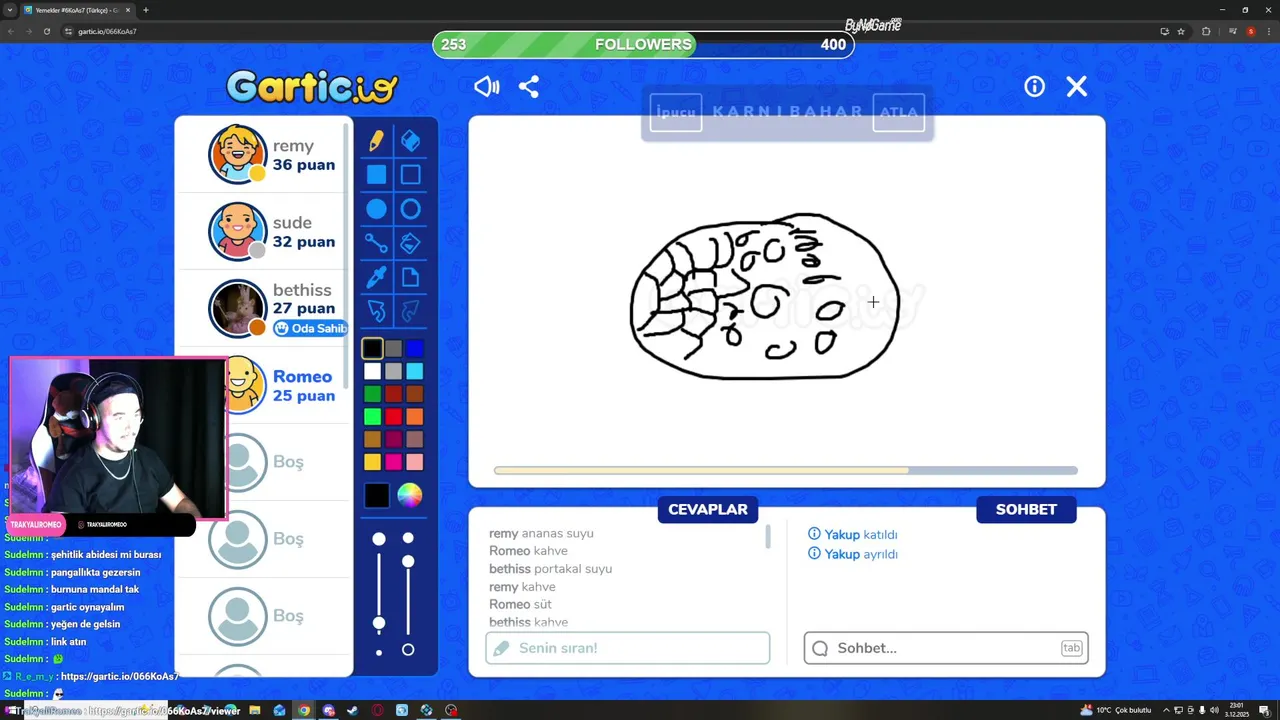1280x720 pixels.
Task: Click the 'remy ananas suyu' answer row
Action: [x=541, y=533]
